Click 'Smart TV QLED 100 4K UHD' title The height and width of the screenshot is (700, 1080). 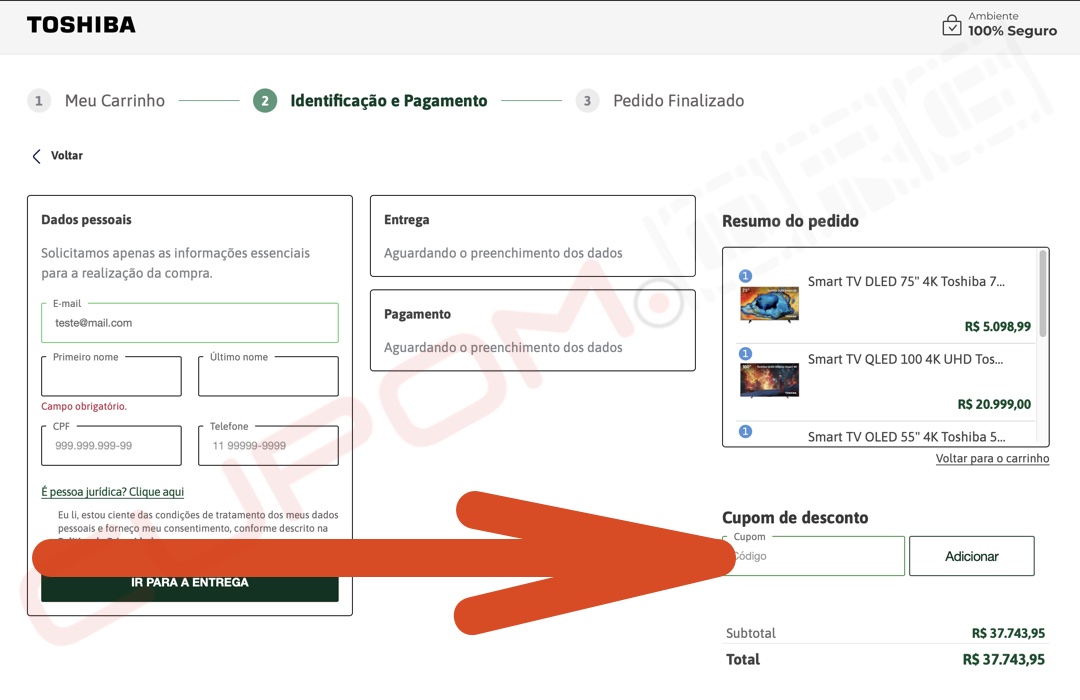pyautogui.click(x=905, y=359)
